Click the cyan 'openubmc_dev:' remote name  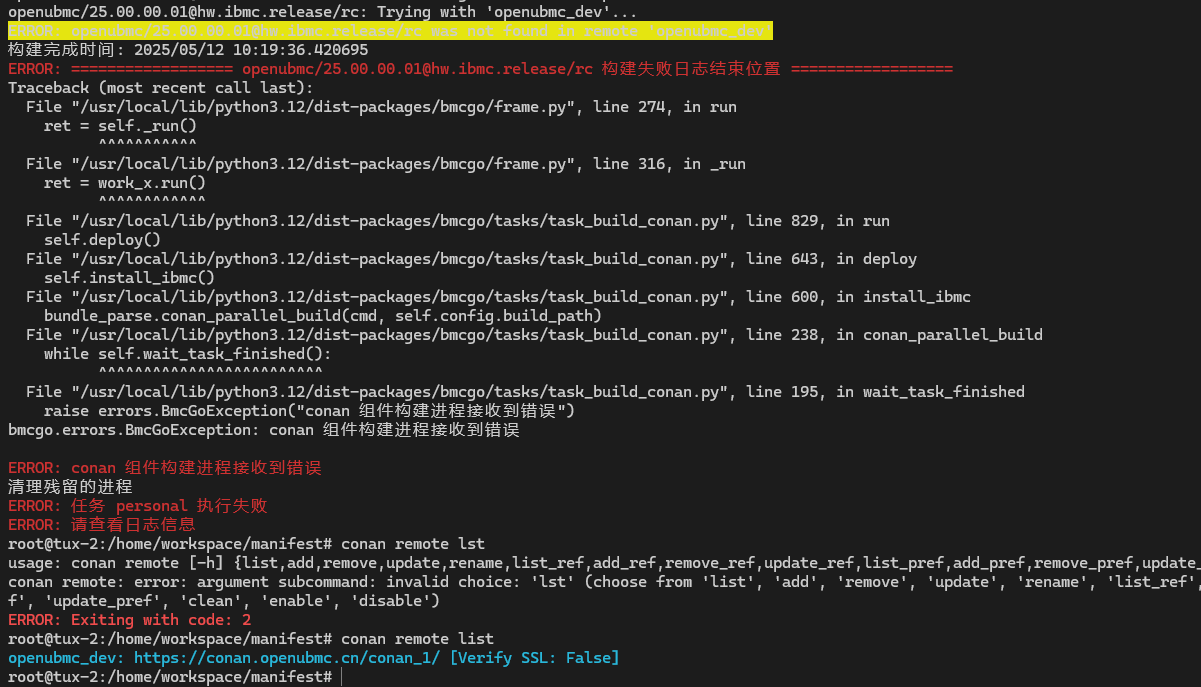(x=66, y=658)
